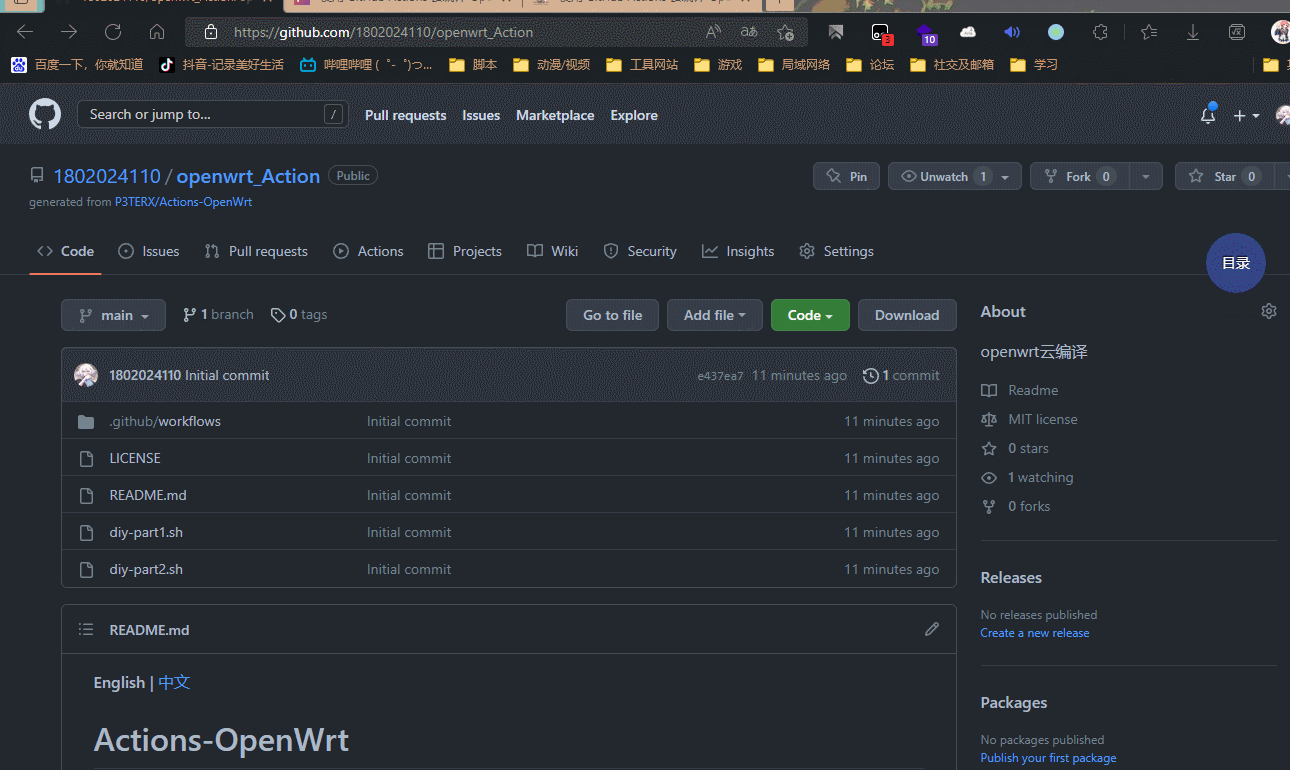Click the Go to file button

pyautogui.click(x=612, y=315)
